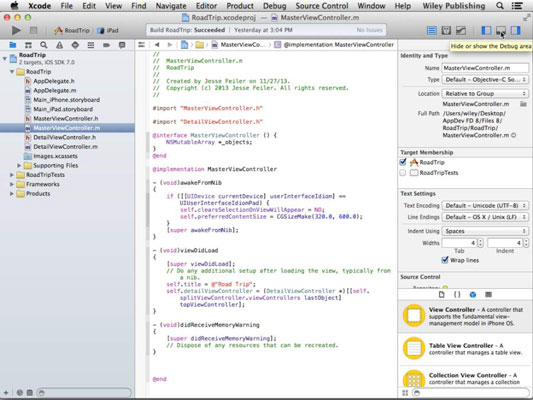Check RoadTripTests target membership
Image resolution: width=533 pixels, height=400 pixels.
pyautogui.click(x=403, y=173)
